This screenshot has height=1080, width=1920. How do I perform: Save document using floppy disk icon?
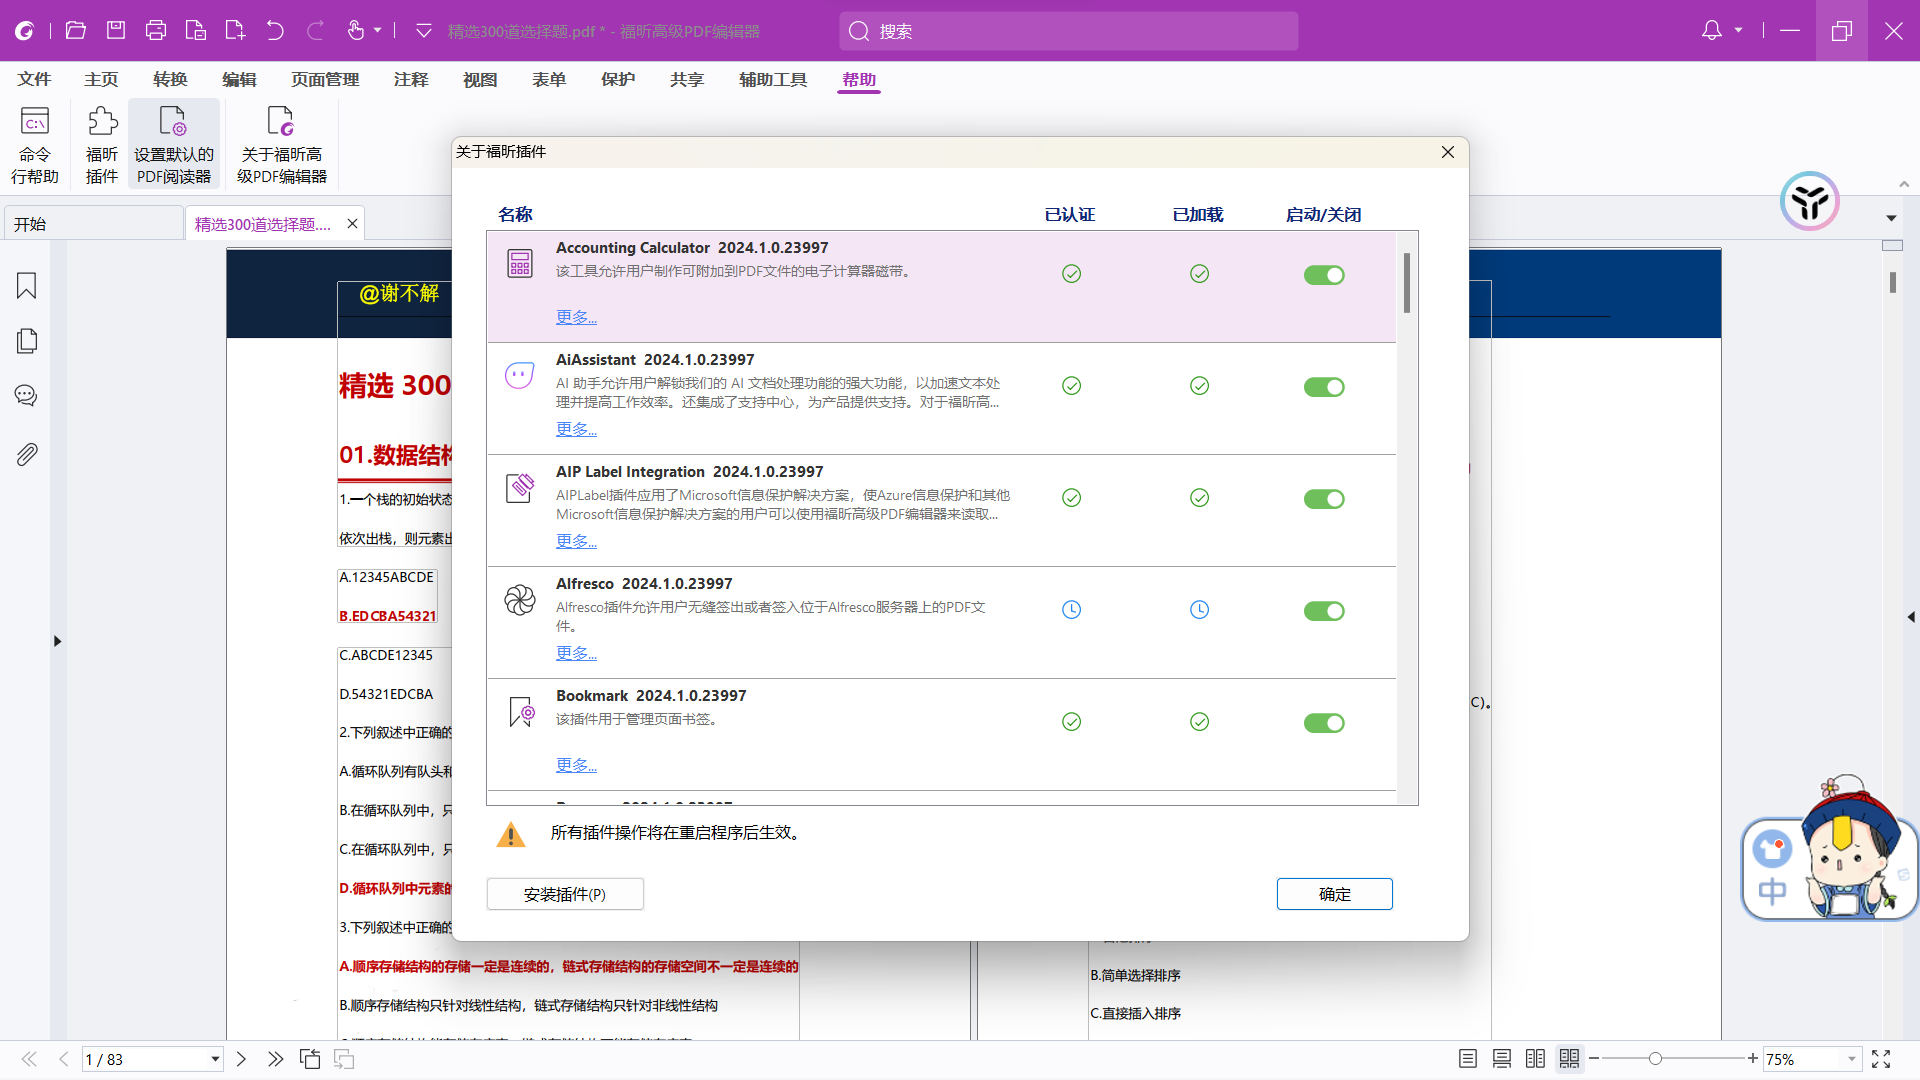[116, 31]
